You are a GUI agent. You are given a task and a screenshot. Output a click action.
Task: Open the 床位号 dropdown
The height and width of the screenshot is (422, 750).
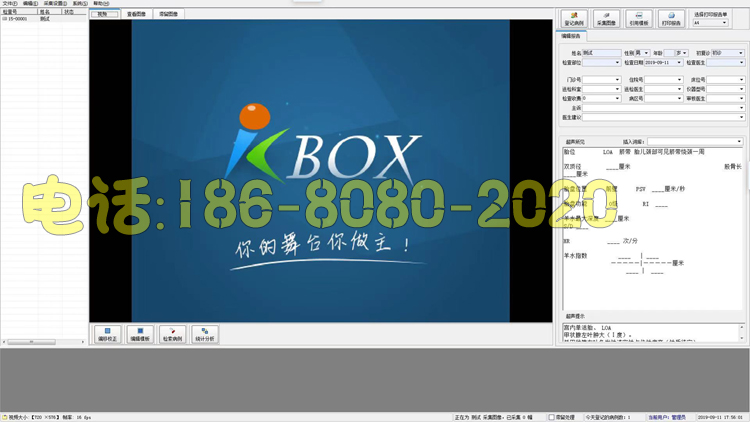[741, 80]
